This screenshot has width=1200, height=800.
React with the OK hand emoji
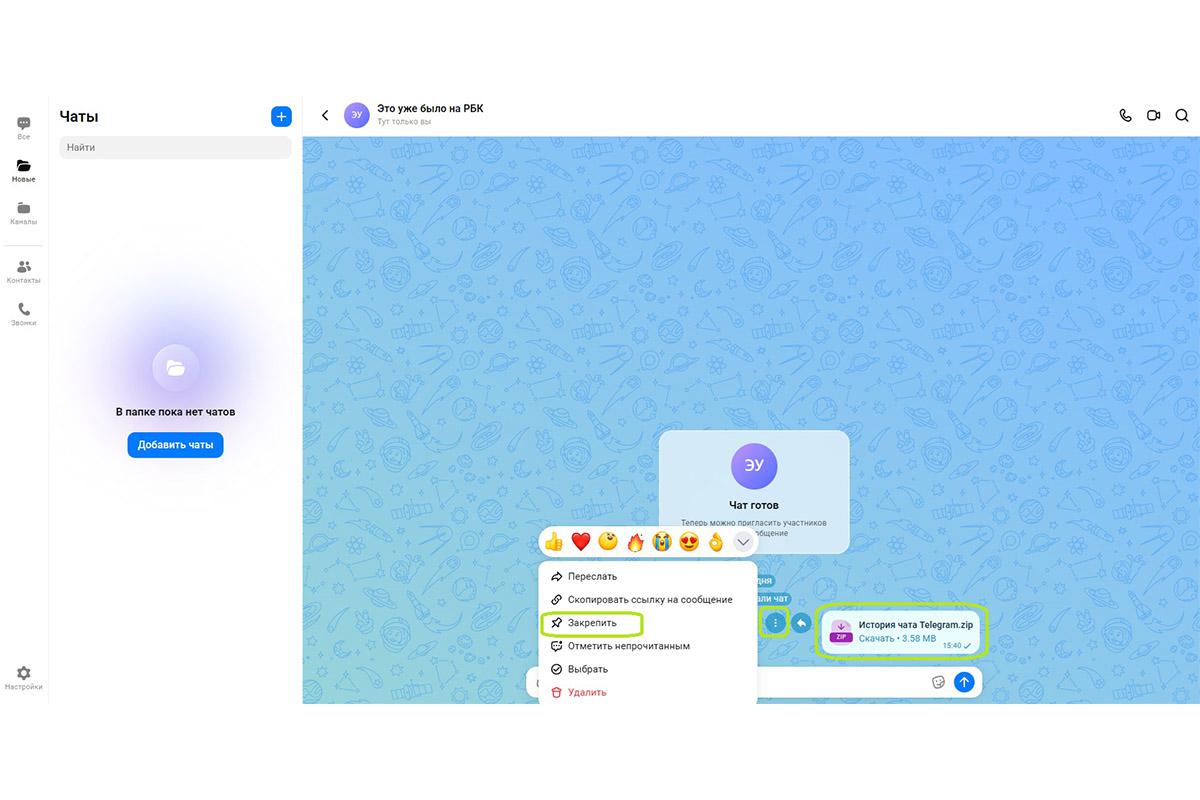(x=715, y=542)
